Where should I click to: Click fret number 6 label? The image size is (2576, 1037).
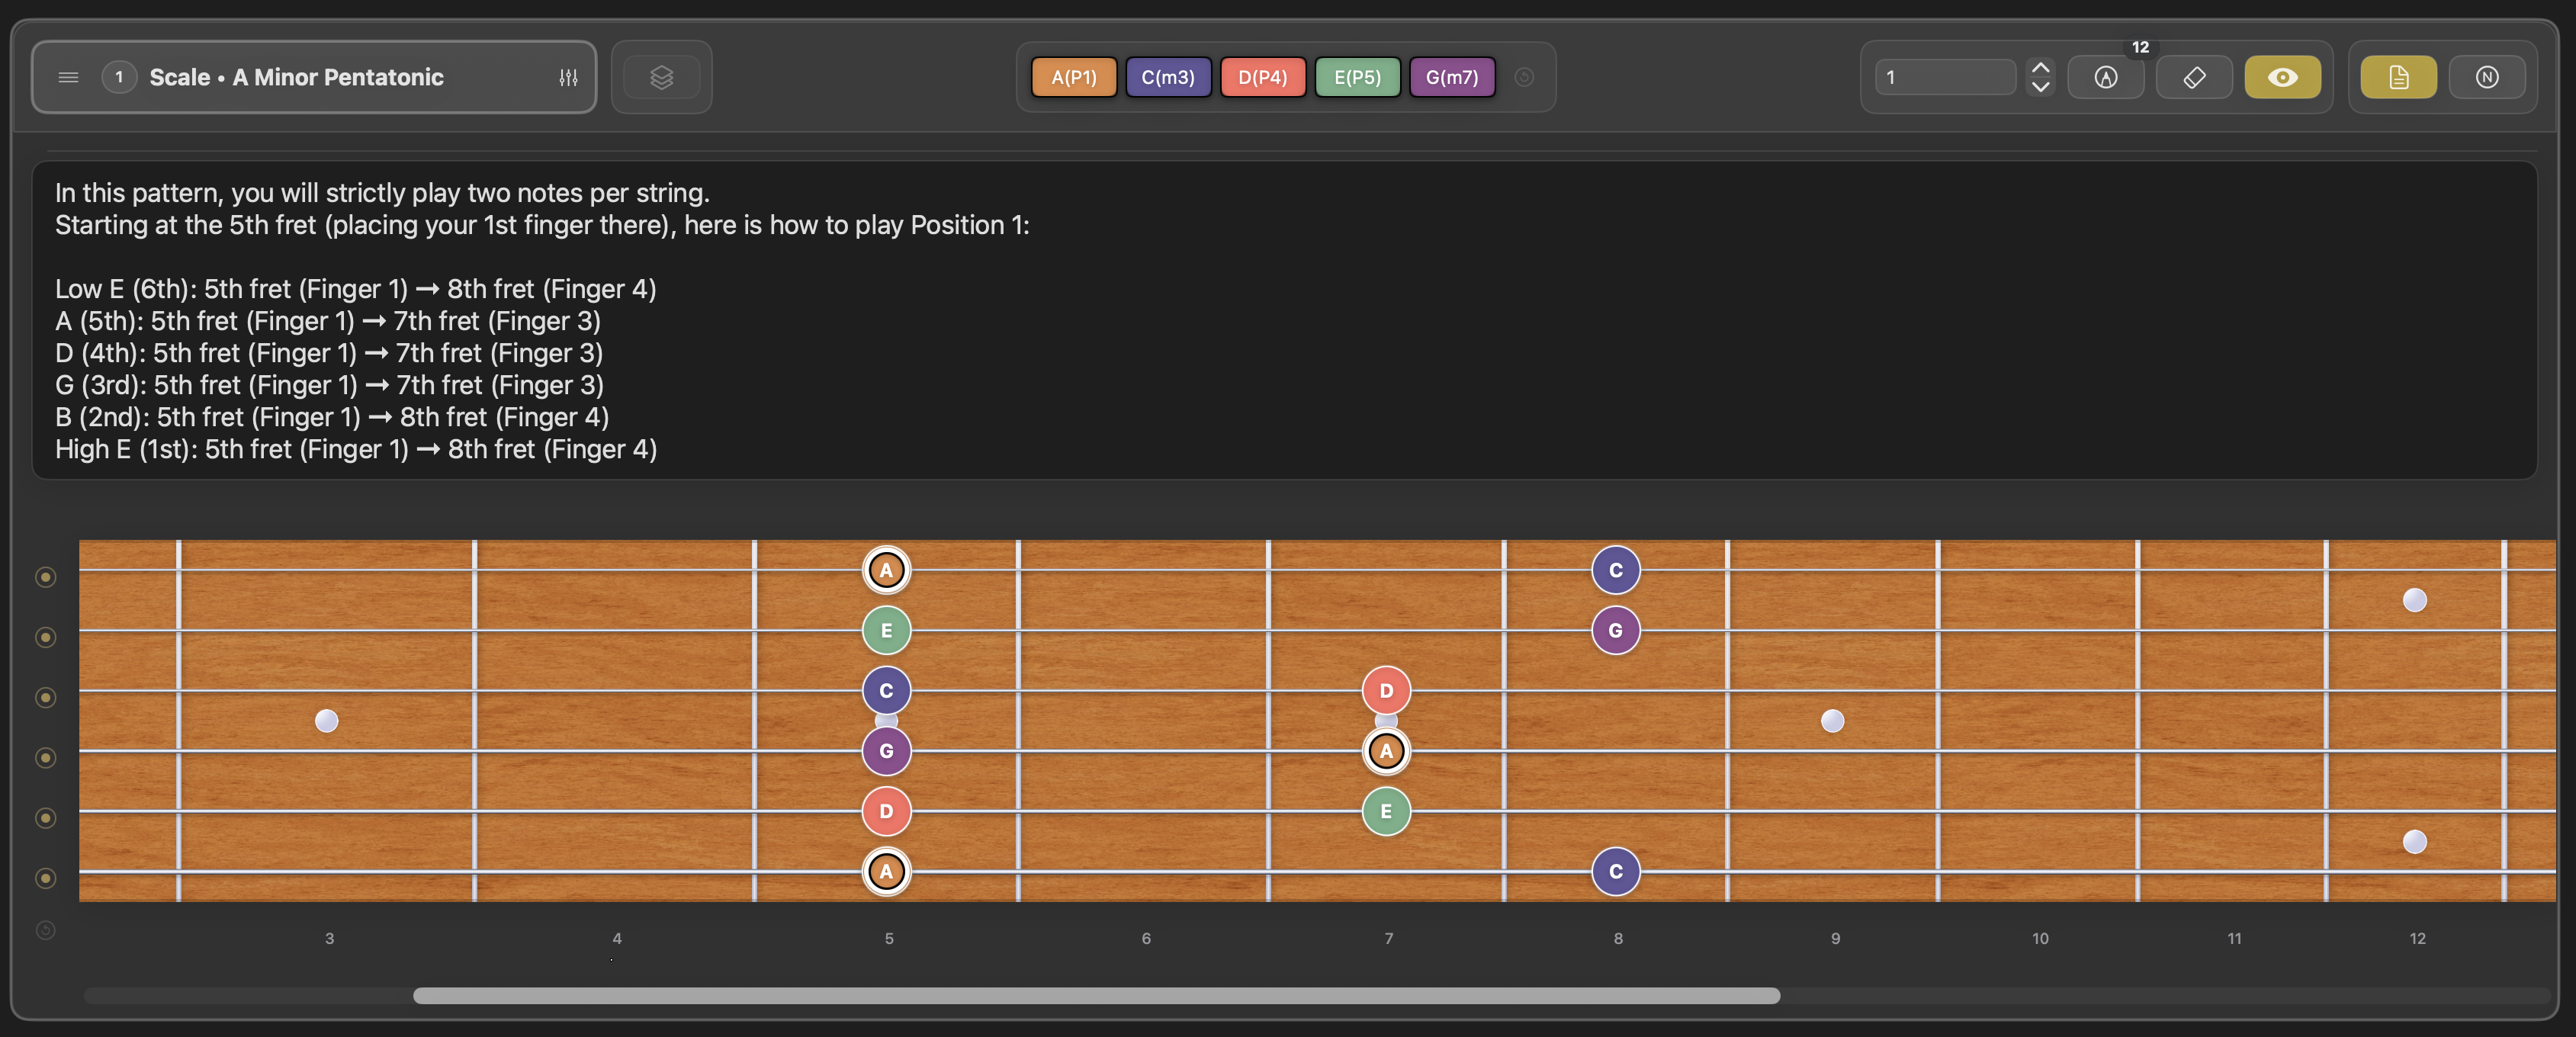click(1146, 938)
